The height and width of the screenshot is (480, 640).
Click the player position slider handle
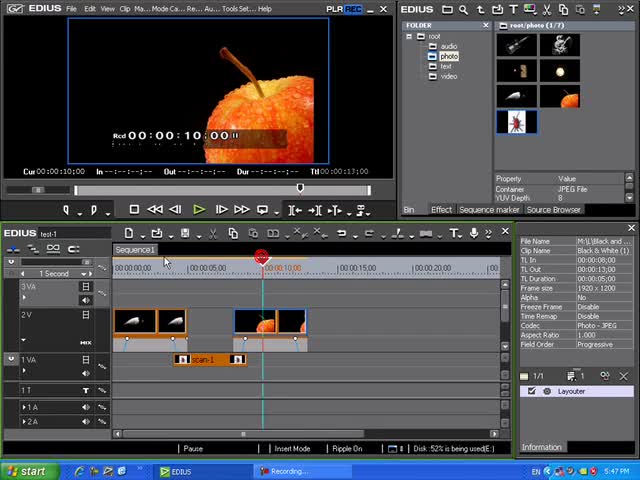299,188
